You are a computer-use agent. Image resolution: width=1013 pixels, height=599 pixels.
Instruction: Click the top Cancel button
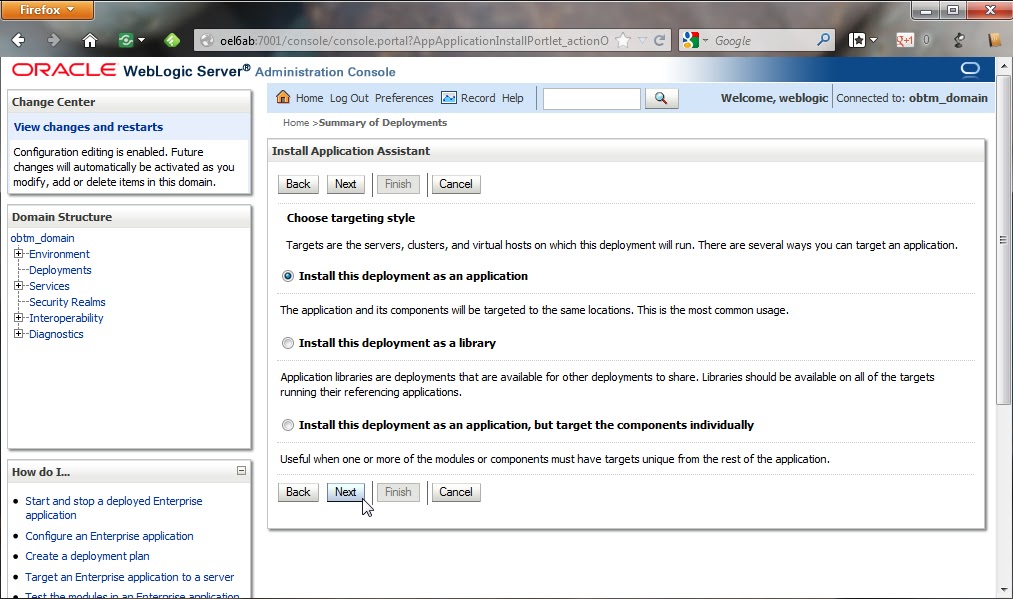point(456,184)
